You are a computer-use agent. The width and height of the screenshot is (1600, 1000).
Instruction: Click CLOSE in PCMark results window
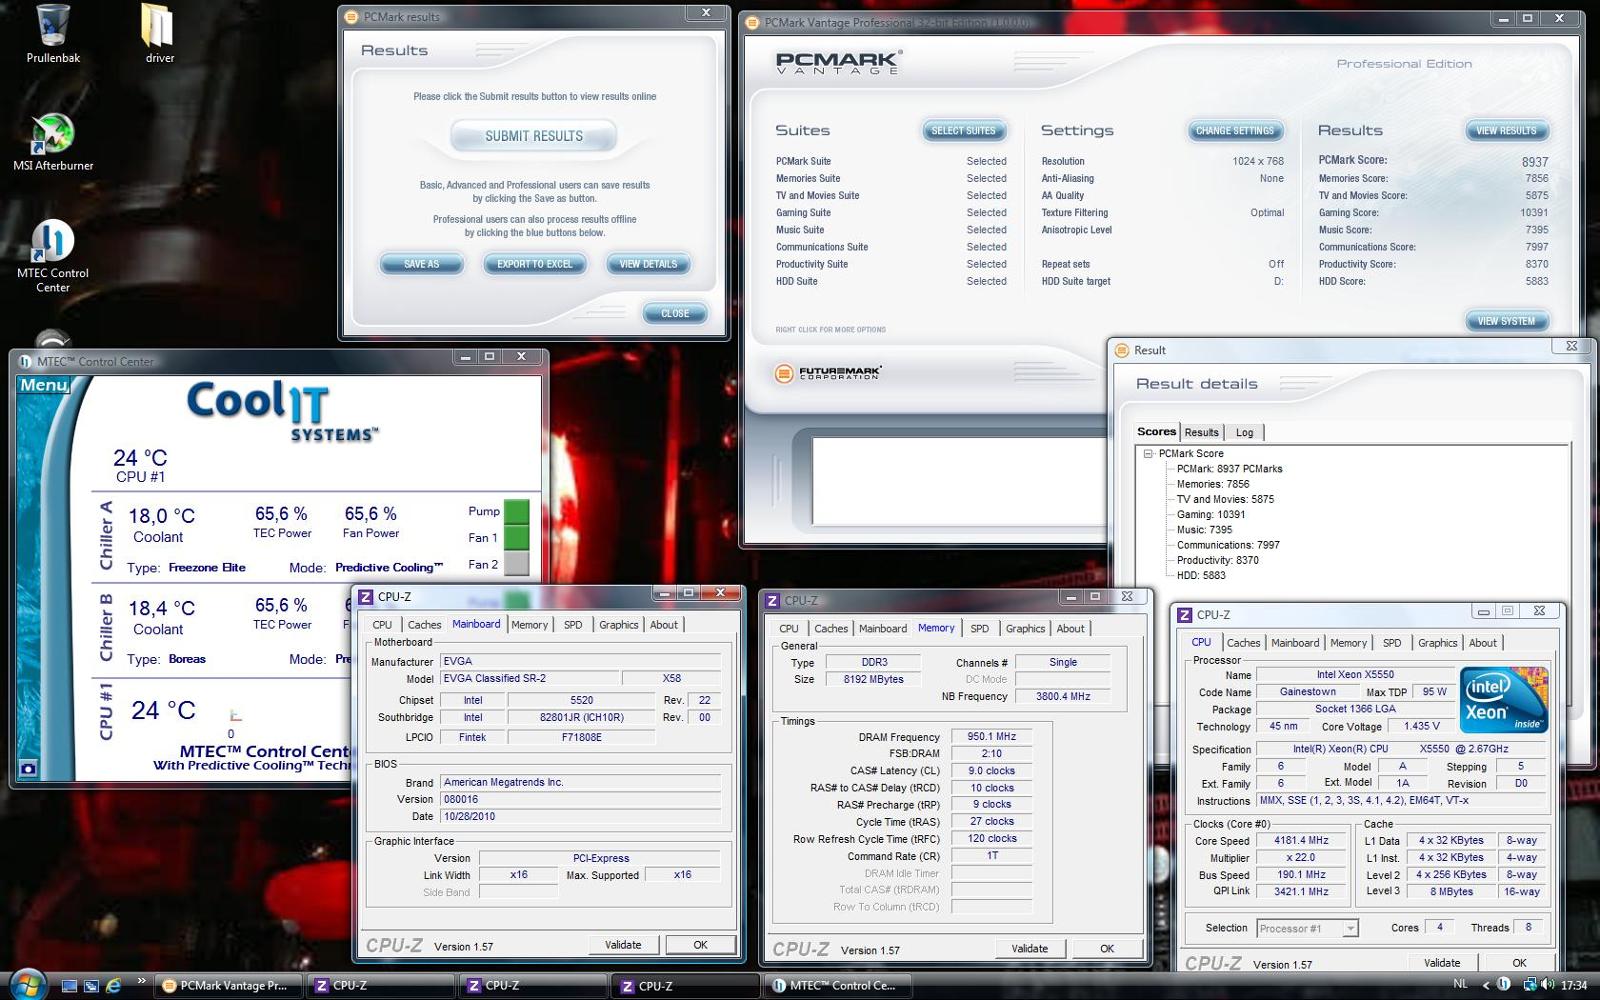(675, 313)
